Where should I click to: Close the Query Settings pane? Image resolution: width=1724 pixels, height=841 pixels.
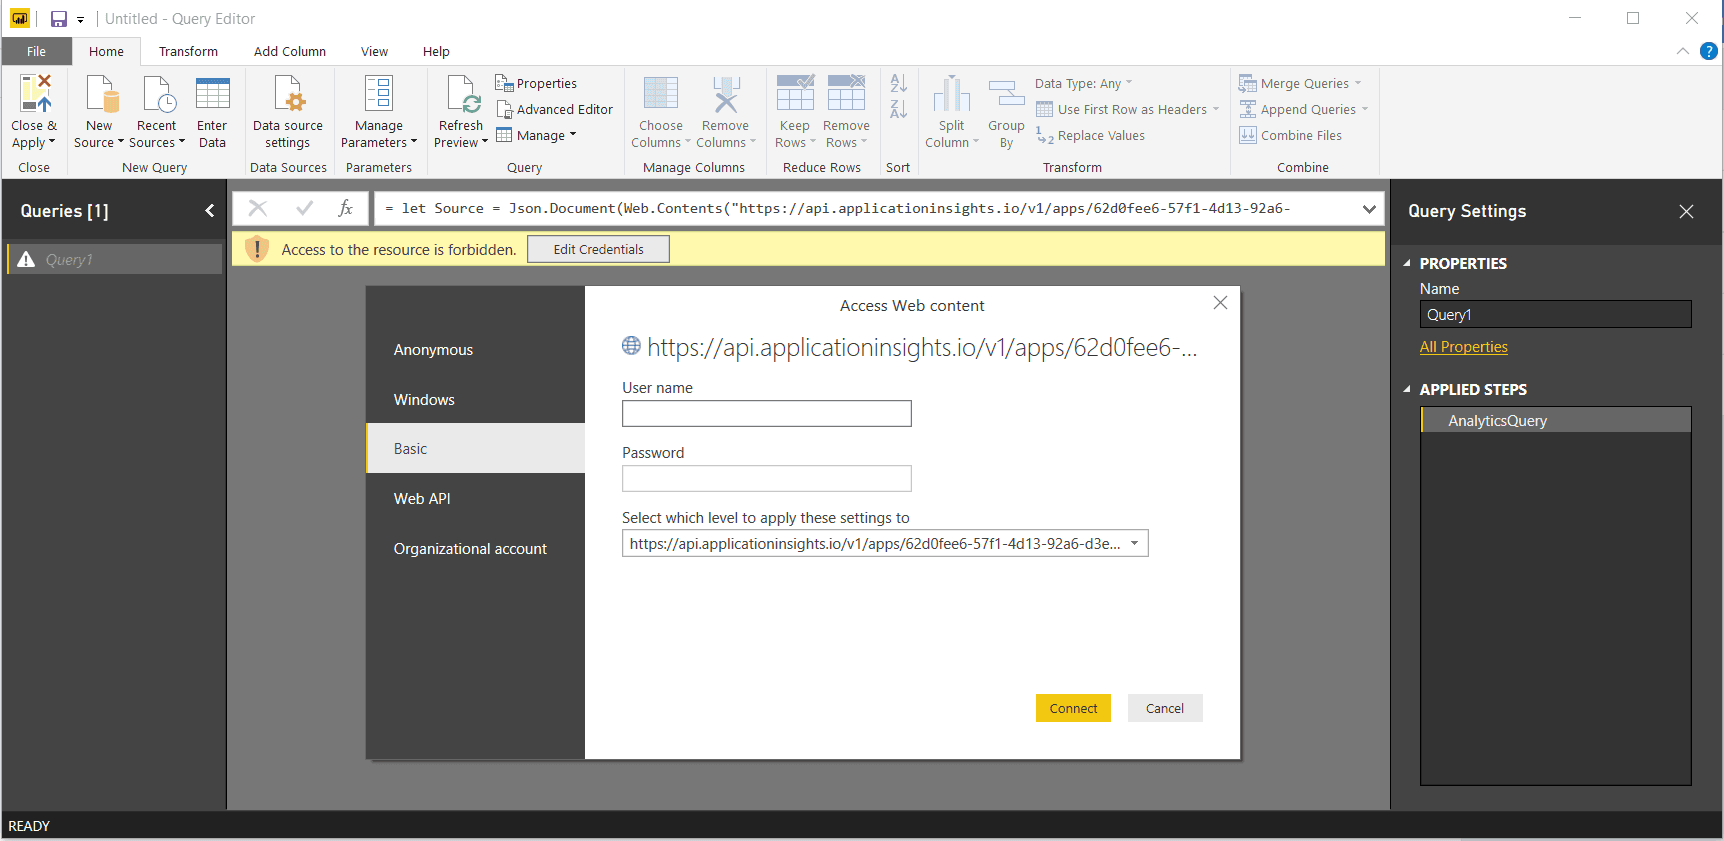click(x=1686, y=211)
